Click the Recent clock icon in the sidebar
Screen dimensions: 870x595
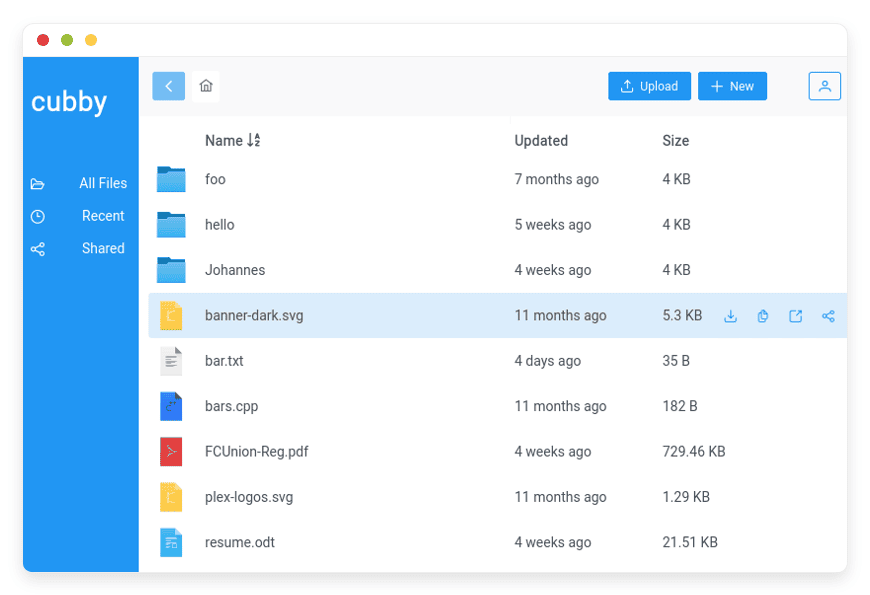(38, 216)
